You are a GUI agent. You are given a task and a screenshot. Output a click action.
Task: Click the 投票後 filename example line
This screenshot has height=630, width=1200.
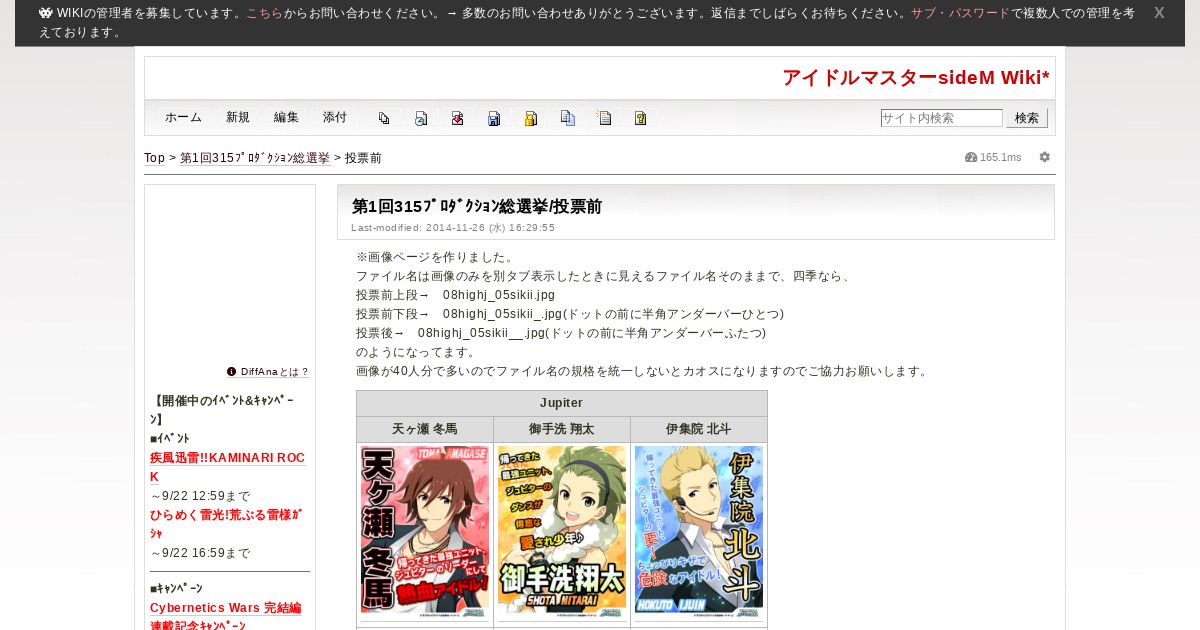561,333
